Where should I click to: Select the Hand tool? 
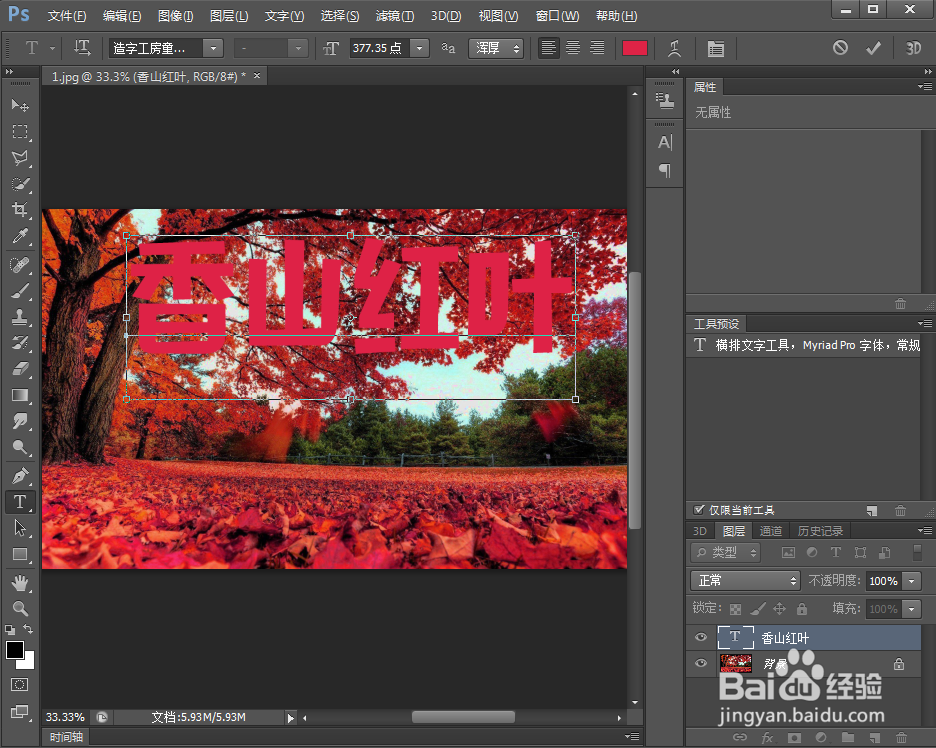tap(20, 583)
